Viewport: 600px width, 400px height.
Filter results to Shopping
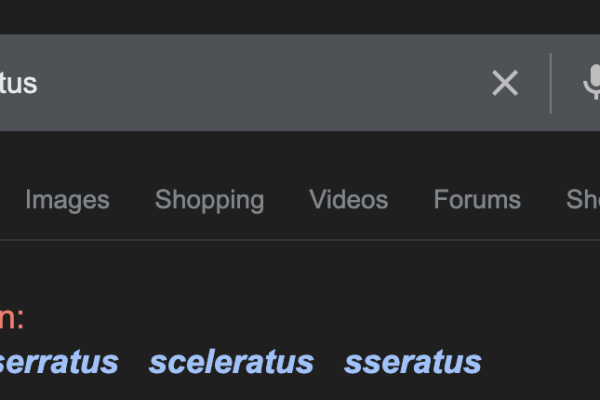(x=209, y=200)
